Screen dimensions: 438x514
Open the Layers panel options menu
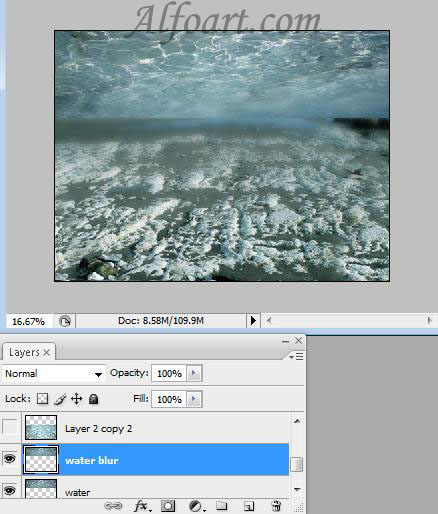pos(296,357)
